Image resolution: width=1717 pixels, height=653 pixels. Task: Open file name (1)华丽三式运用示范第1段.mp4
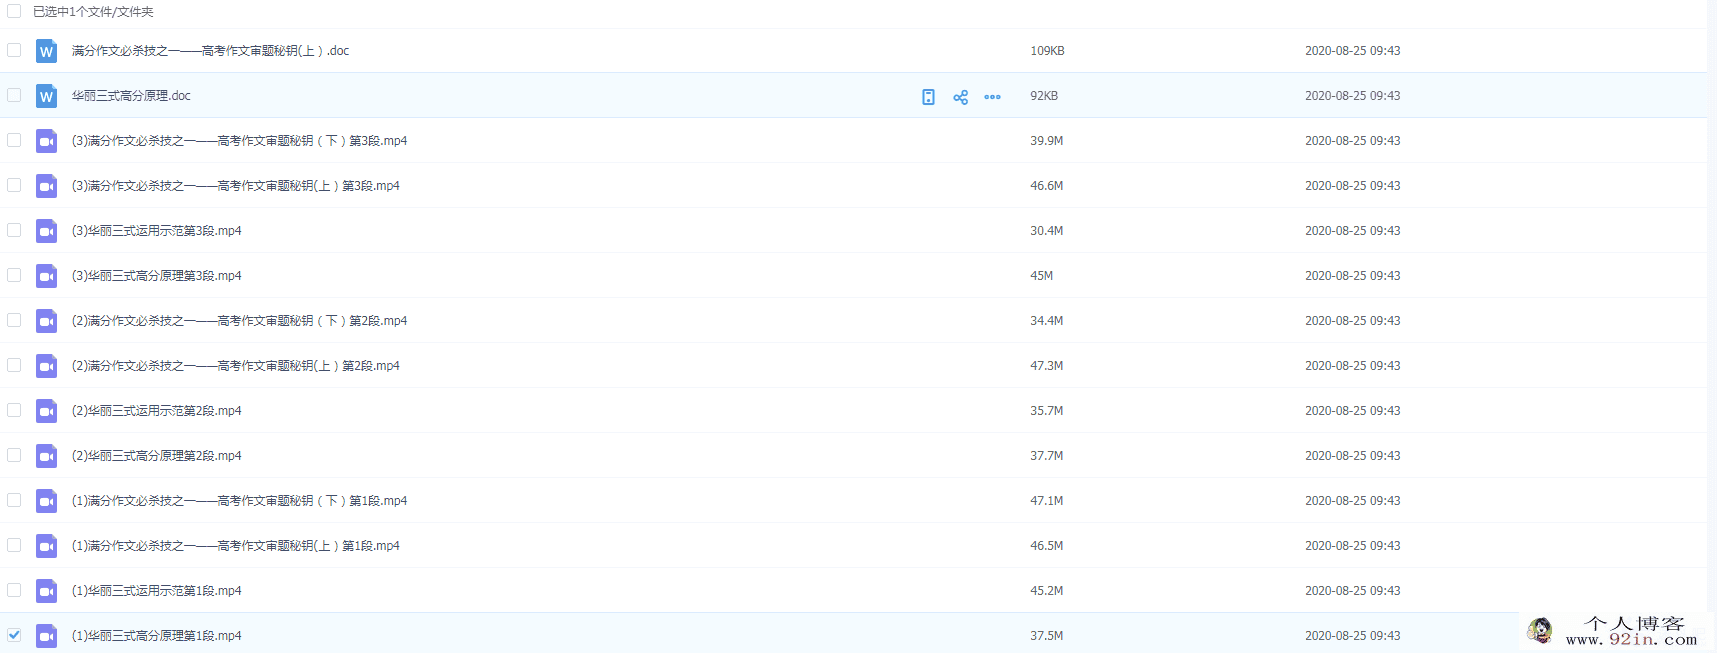tap(157, 591)
